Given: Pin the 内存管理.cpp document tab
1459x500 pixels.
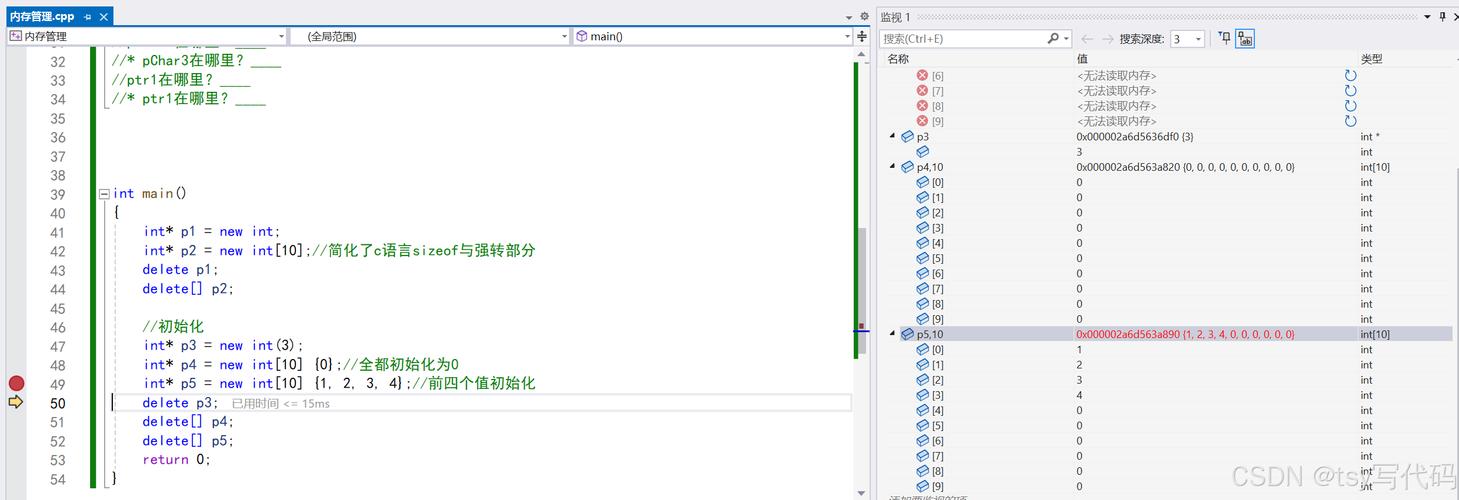Looking at the screenshot, I should pyautogui.click(x=87, y=17).
